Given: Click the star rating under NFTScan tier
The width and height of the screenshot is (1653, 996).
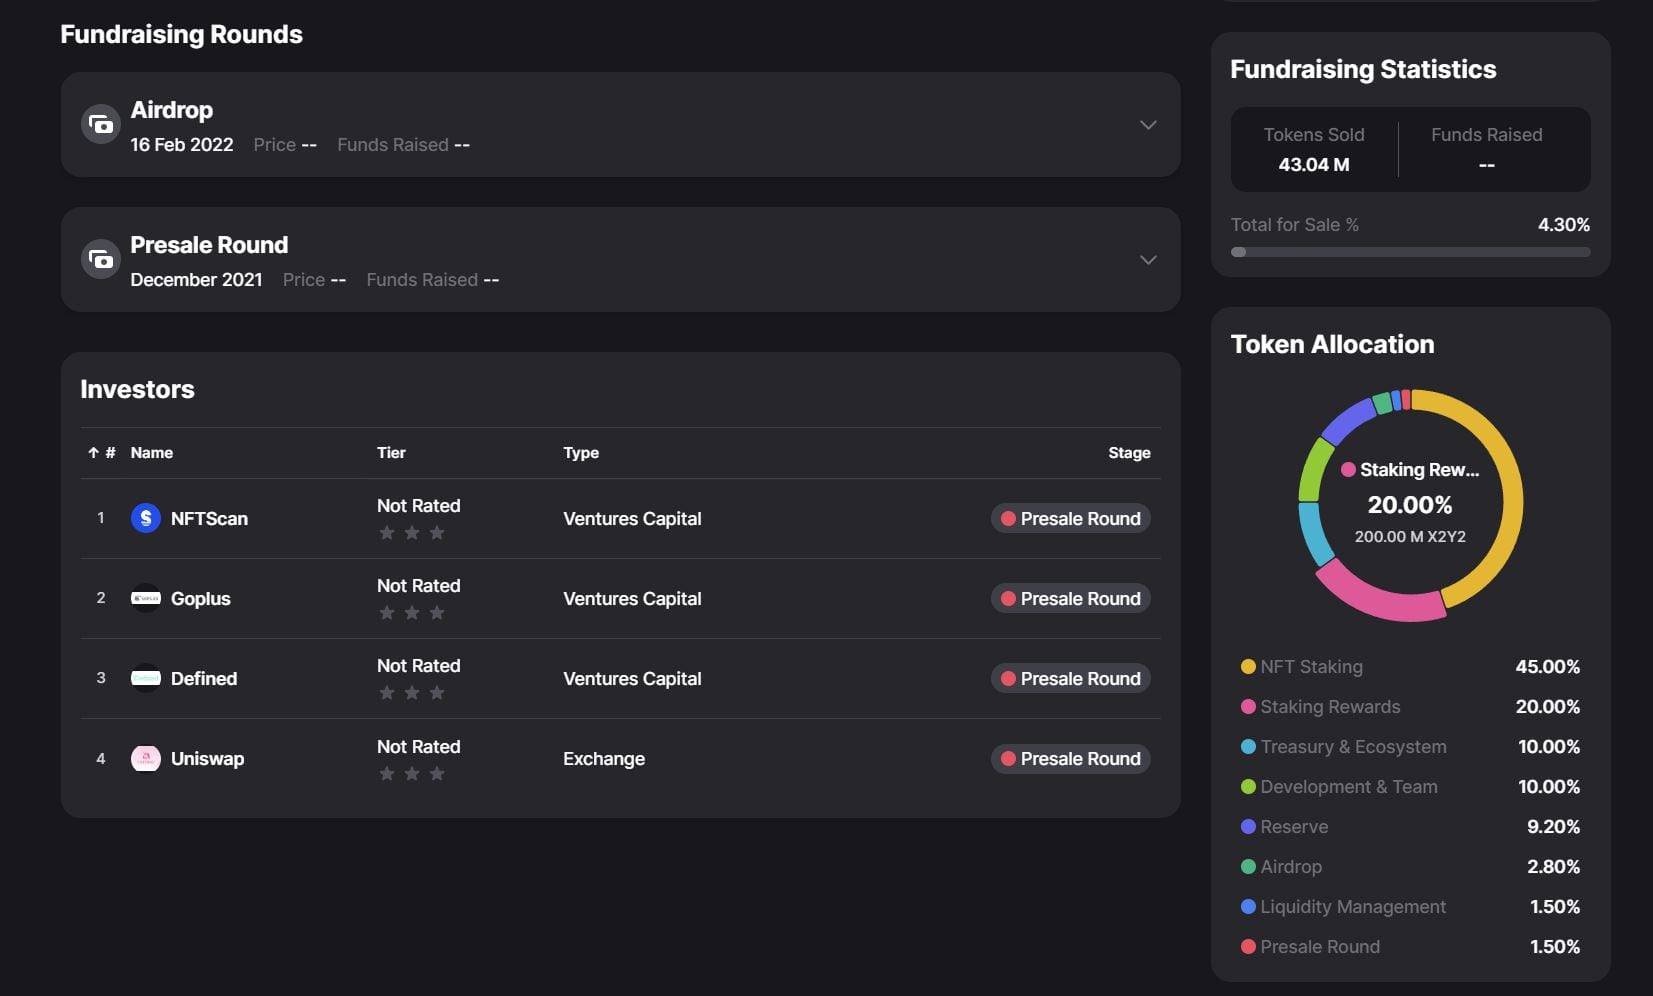Looking at the screenshot, I should 412,533.
